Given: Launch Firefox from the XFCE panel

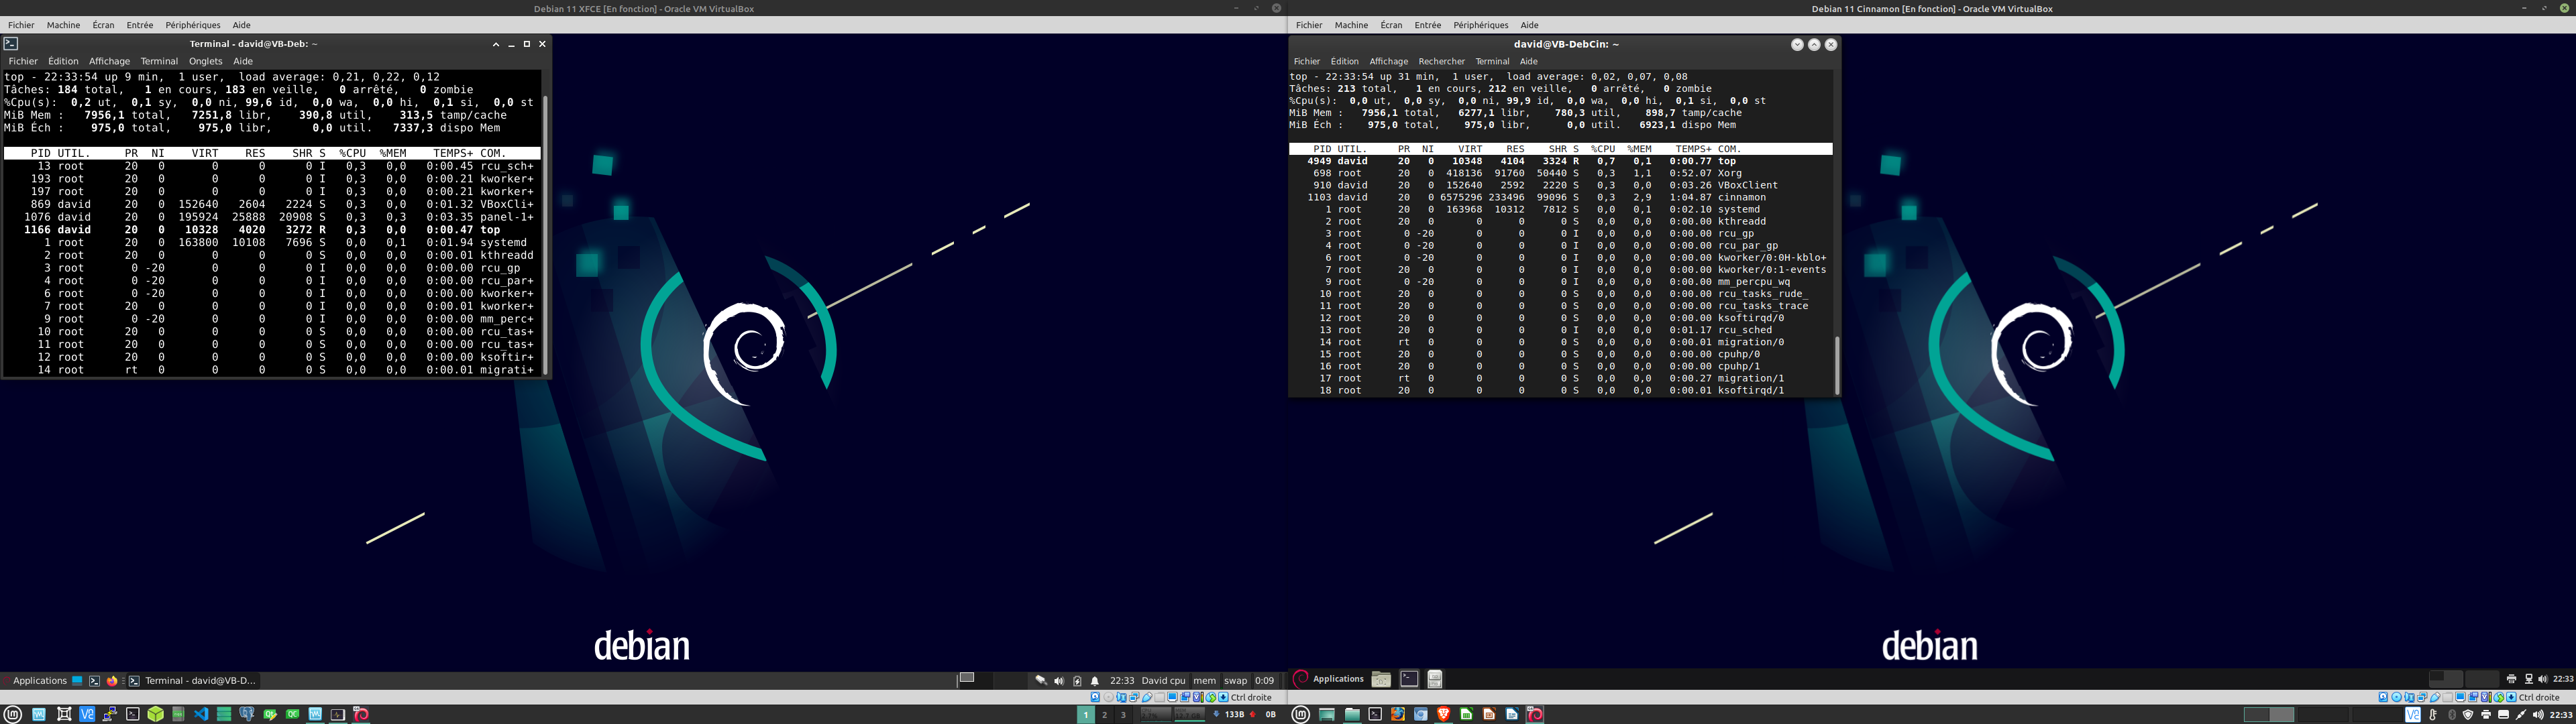Looking at the screenshot, I should (112, 681).
